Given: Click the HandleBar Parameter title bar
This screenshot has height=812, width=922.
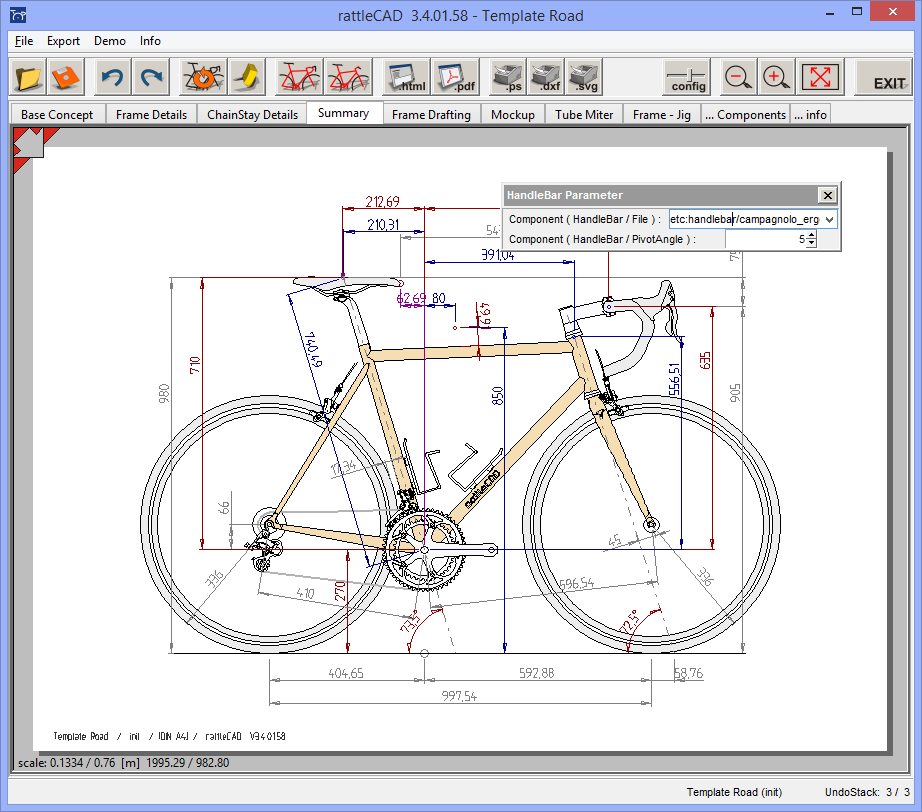Looking at the screenshot, I should tap(660, 195).
